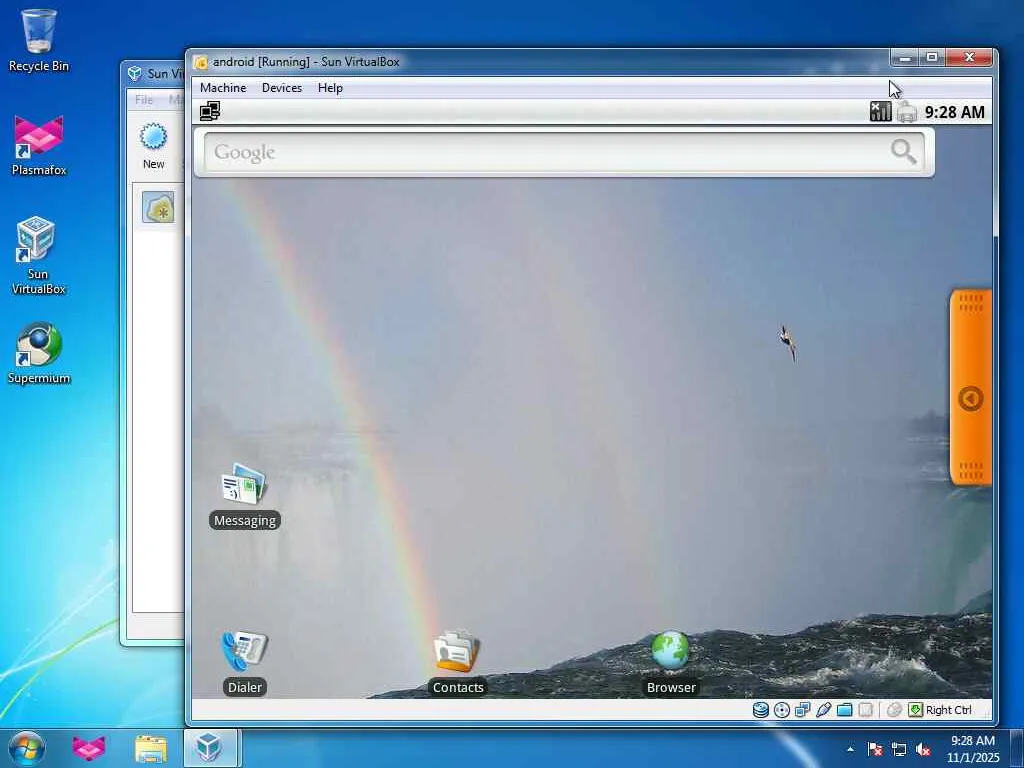This screenshot has width=1024, height=768.
Task: Click the Plasmafox taskbar icon
Action: click(x=89, y=748)
